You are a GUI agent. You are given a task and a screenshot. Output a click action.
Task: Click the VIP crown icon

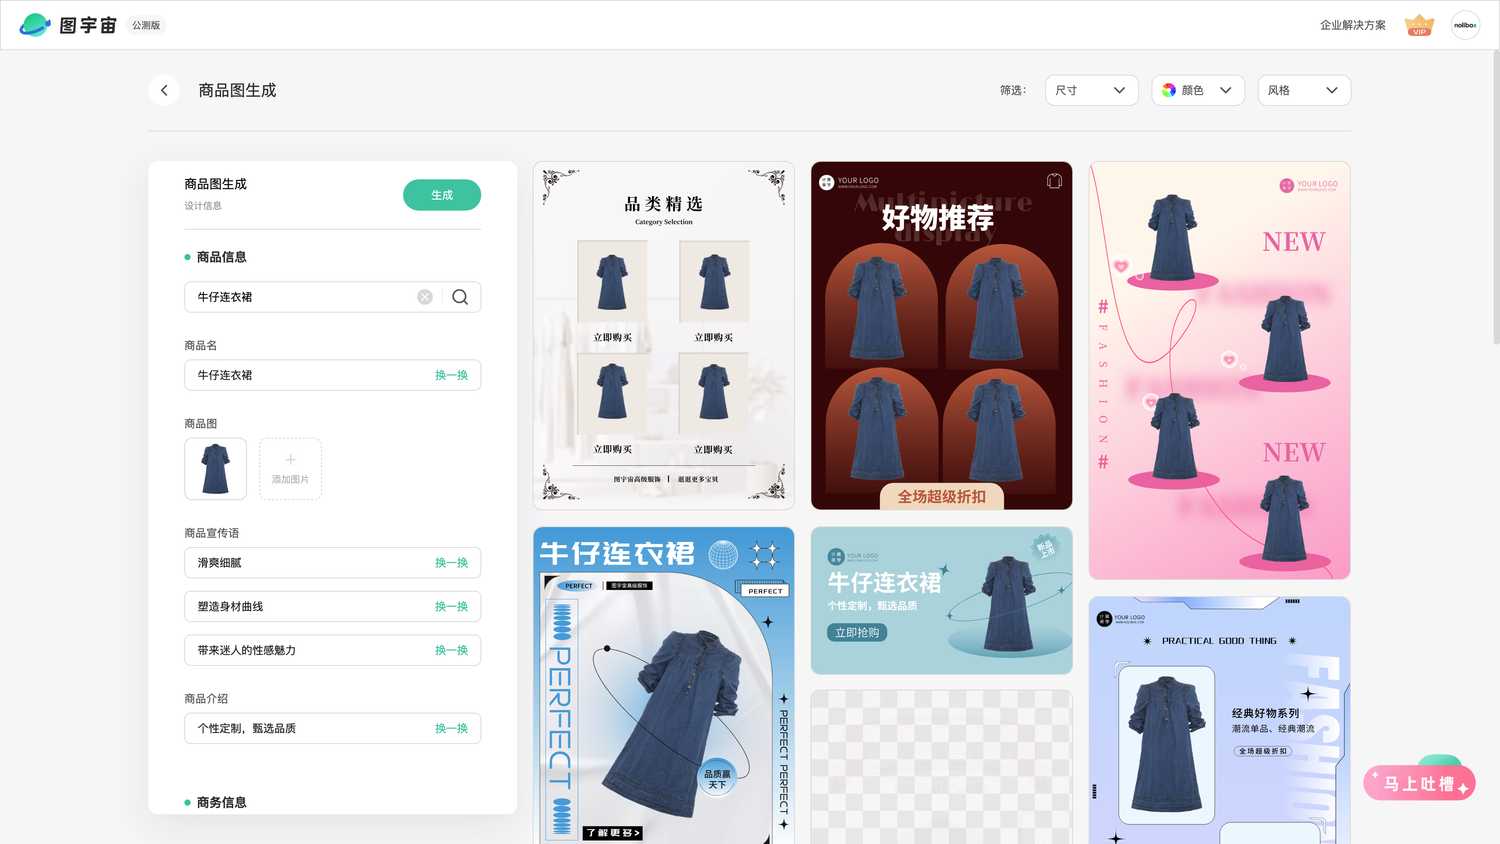[1419, 25]
